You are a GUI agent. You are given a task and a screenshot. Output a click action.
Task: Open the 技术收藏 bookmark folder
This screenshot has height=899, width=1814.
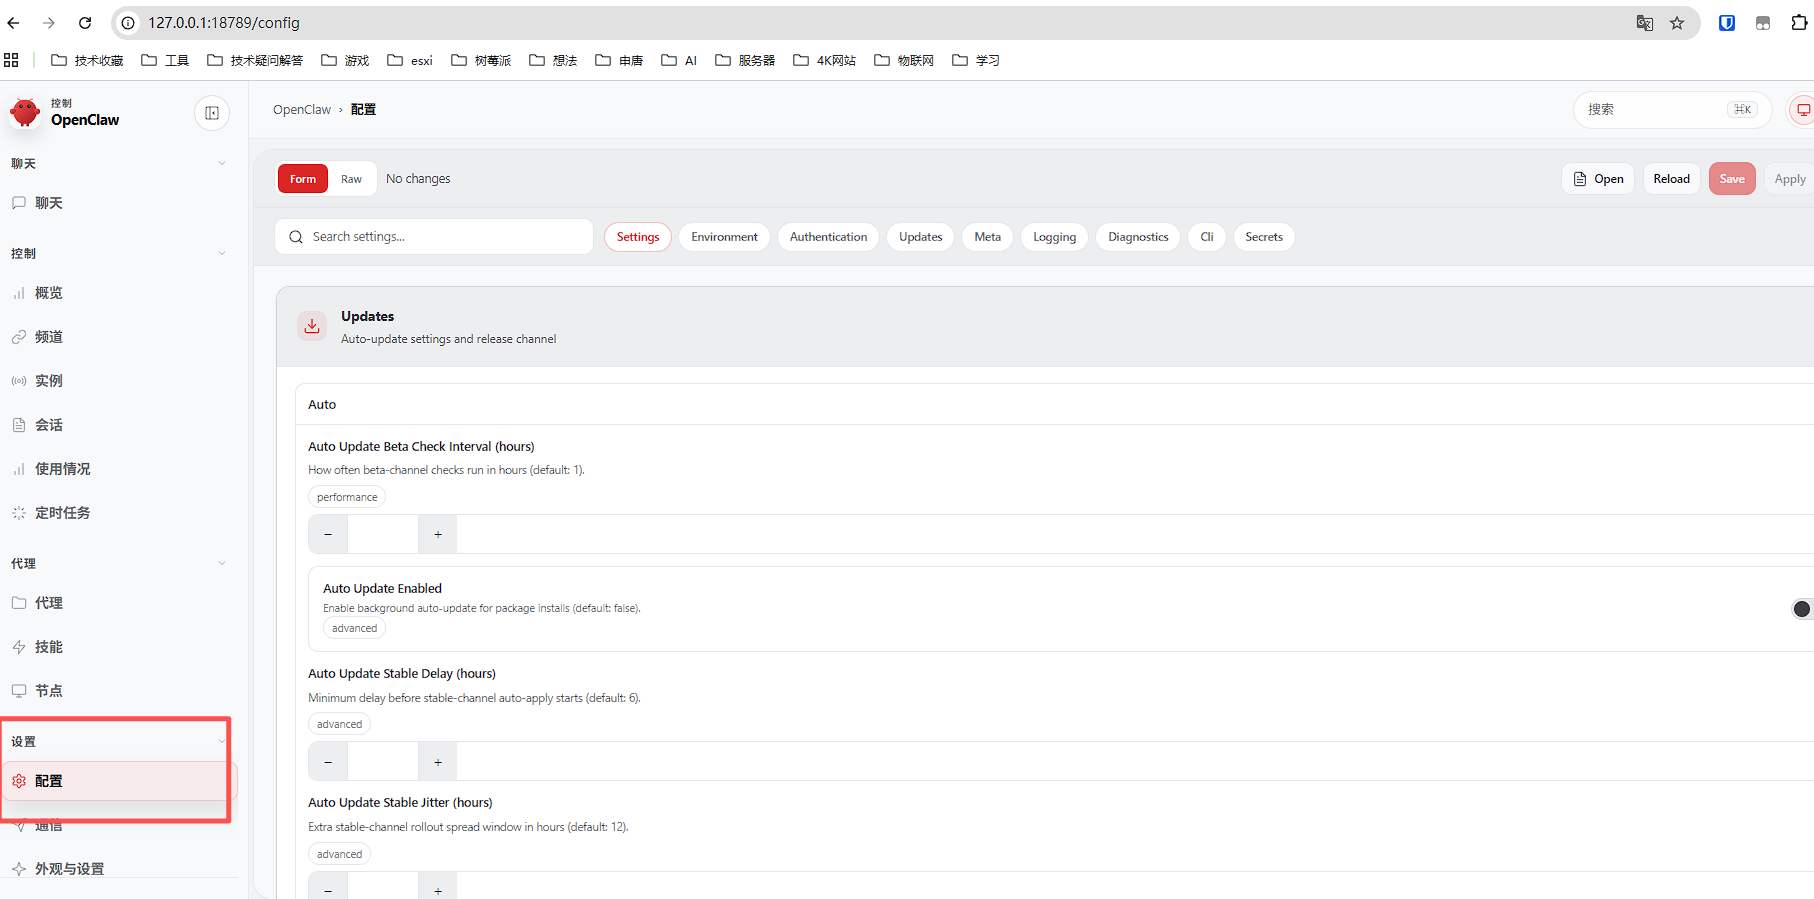coord(87,60)
